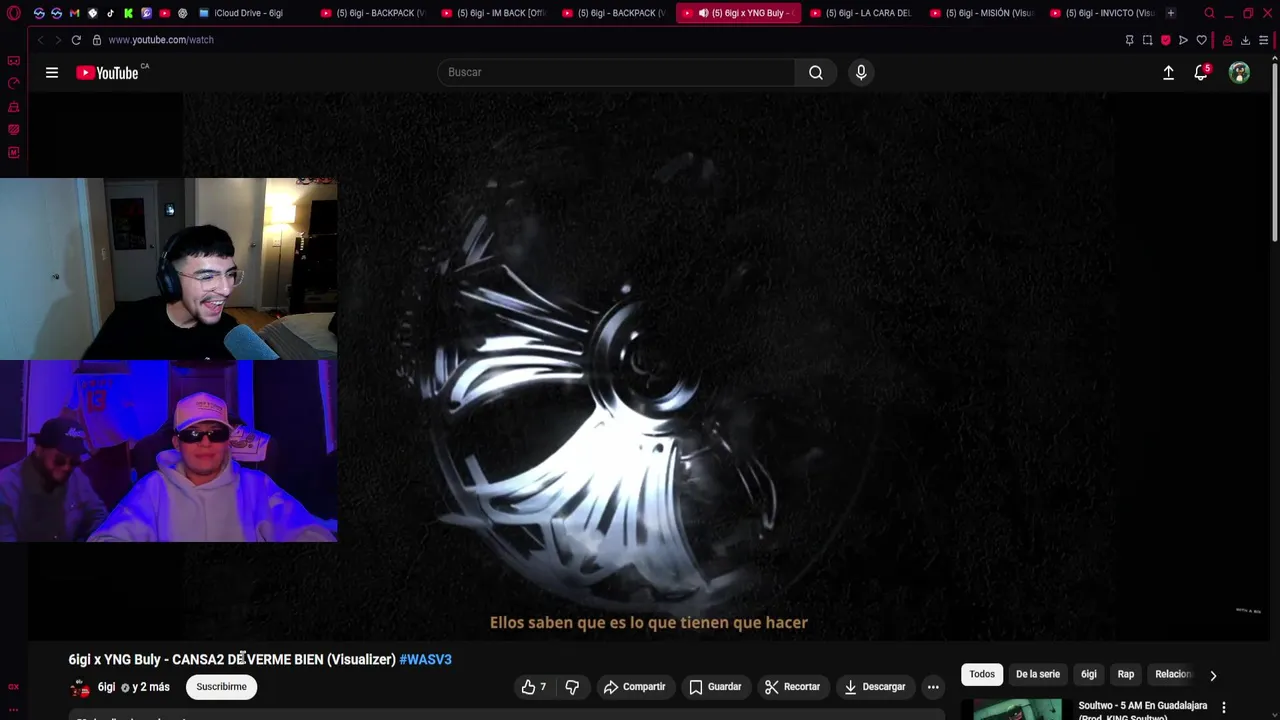Open the browser downloads panel

click(x=1245, y=40)
